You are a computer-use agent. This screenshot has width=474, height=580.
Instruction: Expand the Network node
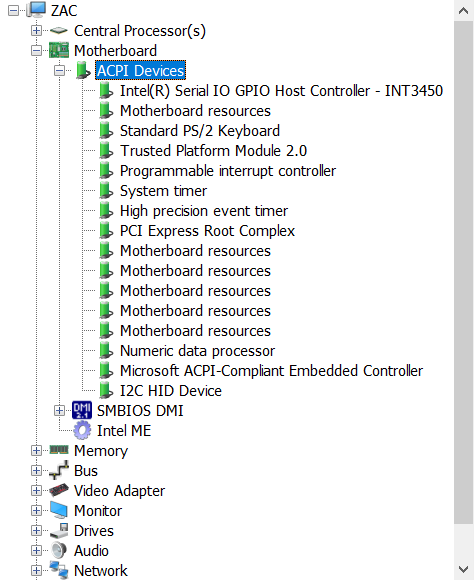36,570
